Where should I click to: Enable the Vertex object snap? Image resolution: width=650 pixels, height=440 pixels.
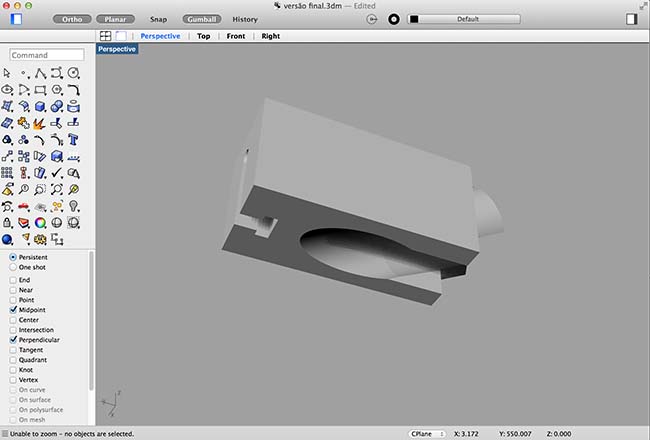point(13,379)
